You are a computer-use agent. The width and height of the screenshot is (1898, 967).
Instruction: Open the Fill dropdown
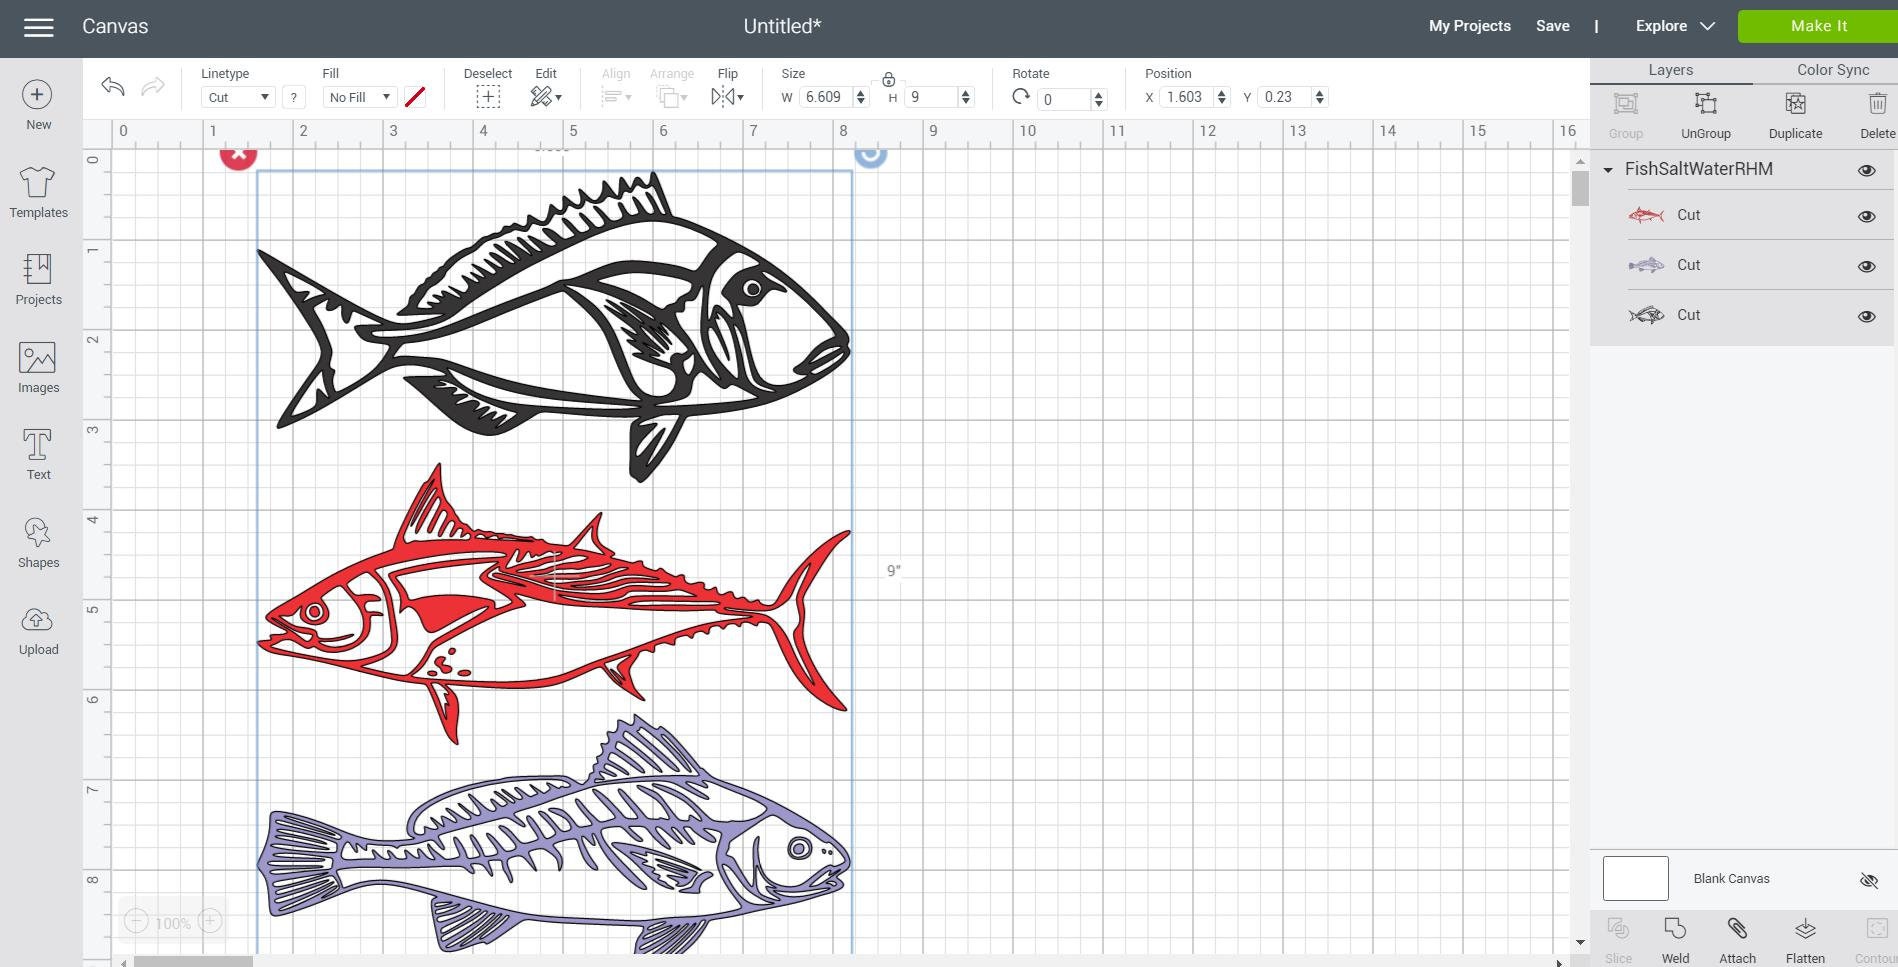358,96
